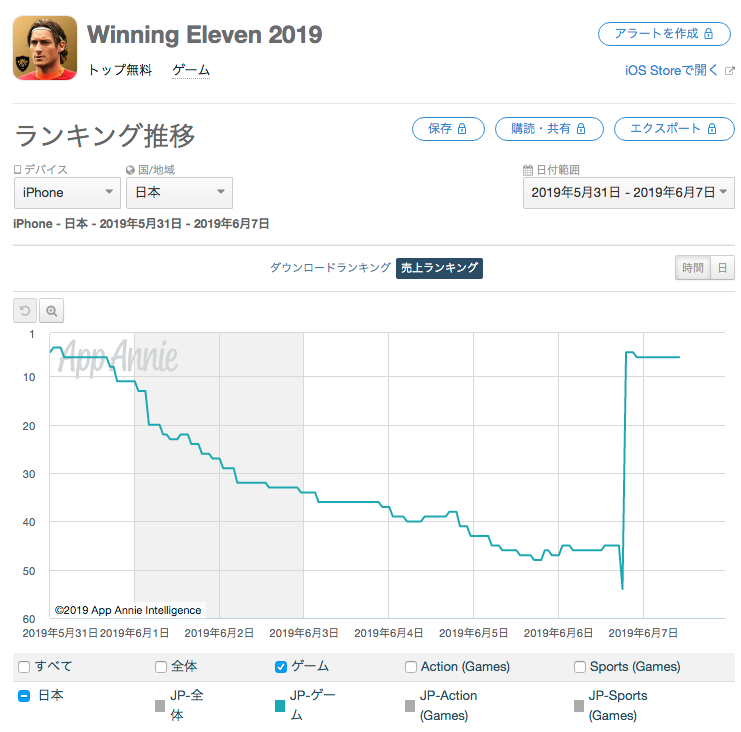Click the globe icon beside 国/地域
741x732 pixels.
coord(130,170)
